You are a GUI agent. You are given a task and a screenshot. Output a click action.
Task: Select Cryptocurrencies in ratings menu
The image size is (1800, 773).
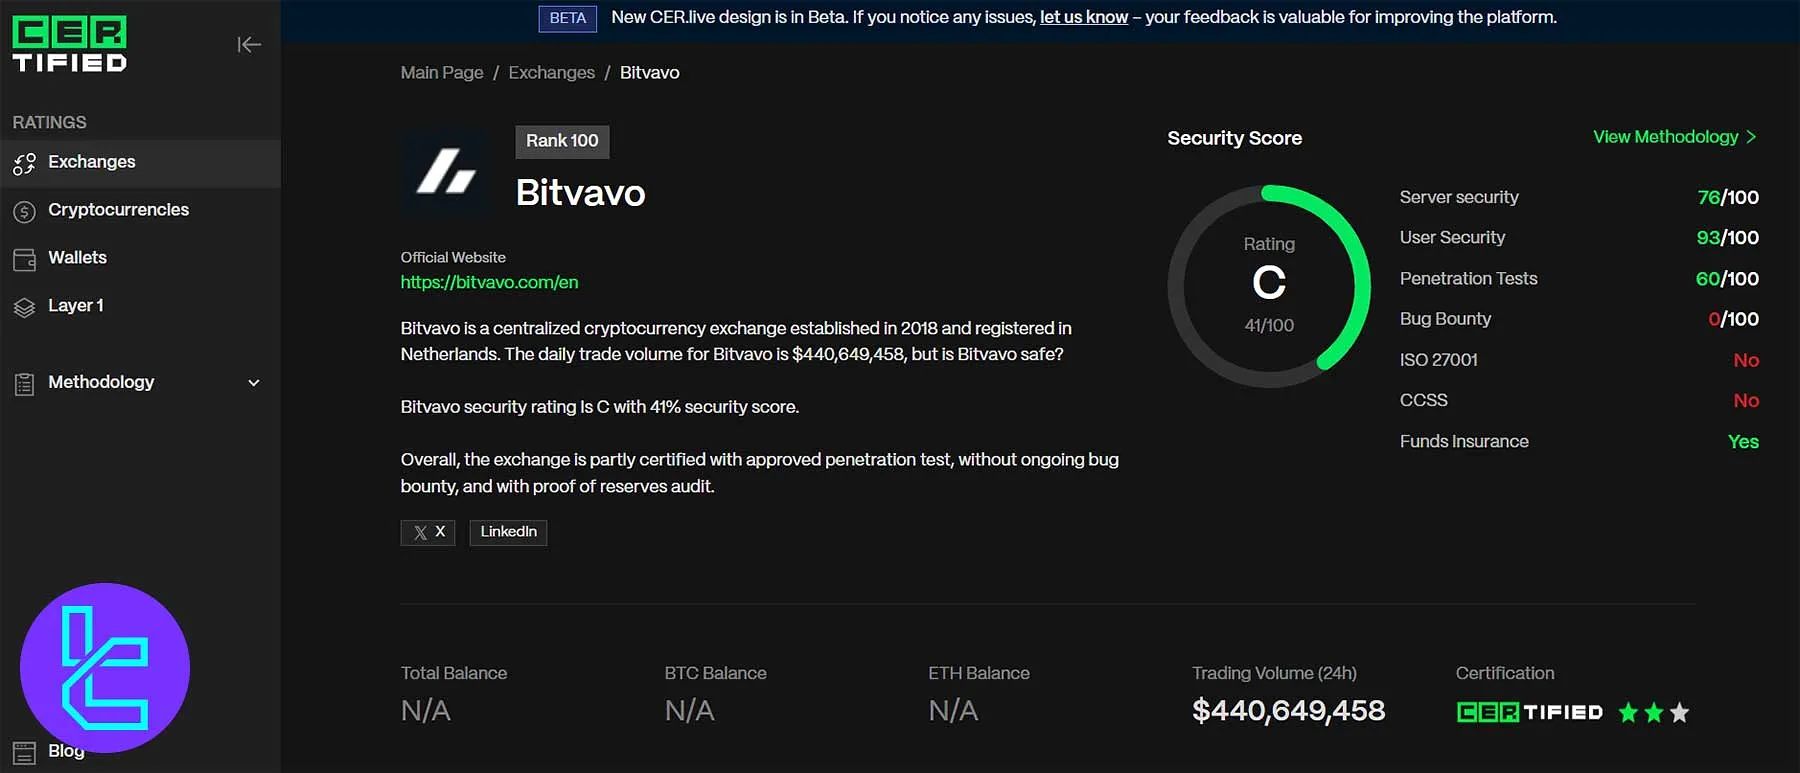tap(118, 210)
